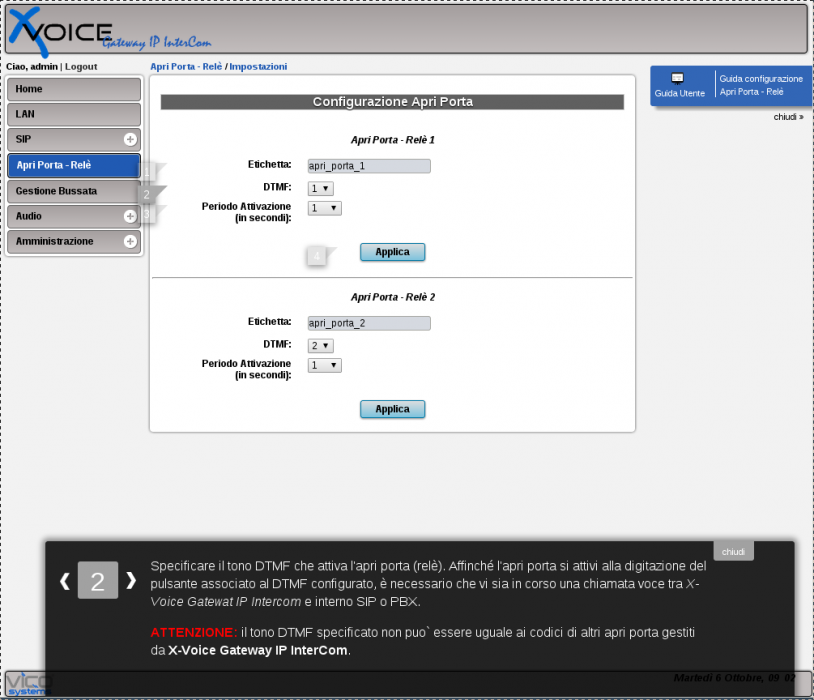
Task: Click guide step marker 4 near Applica
Action: point(318,257)
